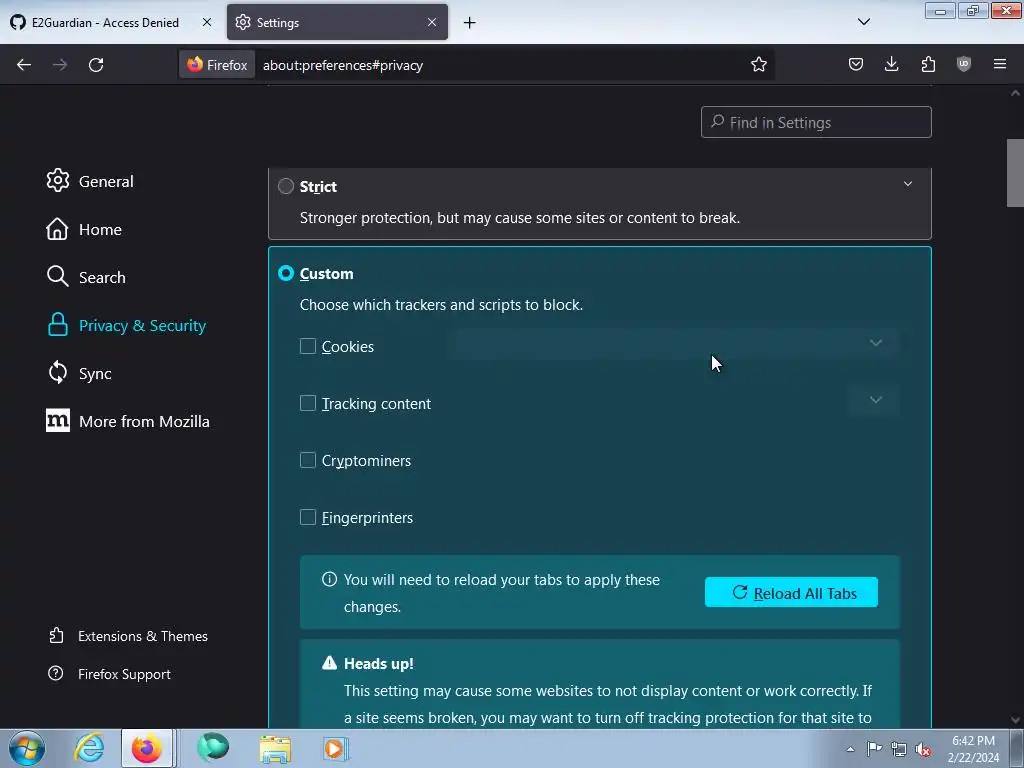This screenshot has height=768, width=1024.
Task: Enable the Fingerprinters checkbox
Action: coord(308,517)
